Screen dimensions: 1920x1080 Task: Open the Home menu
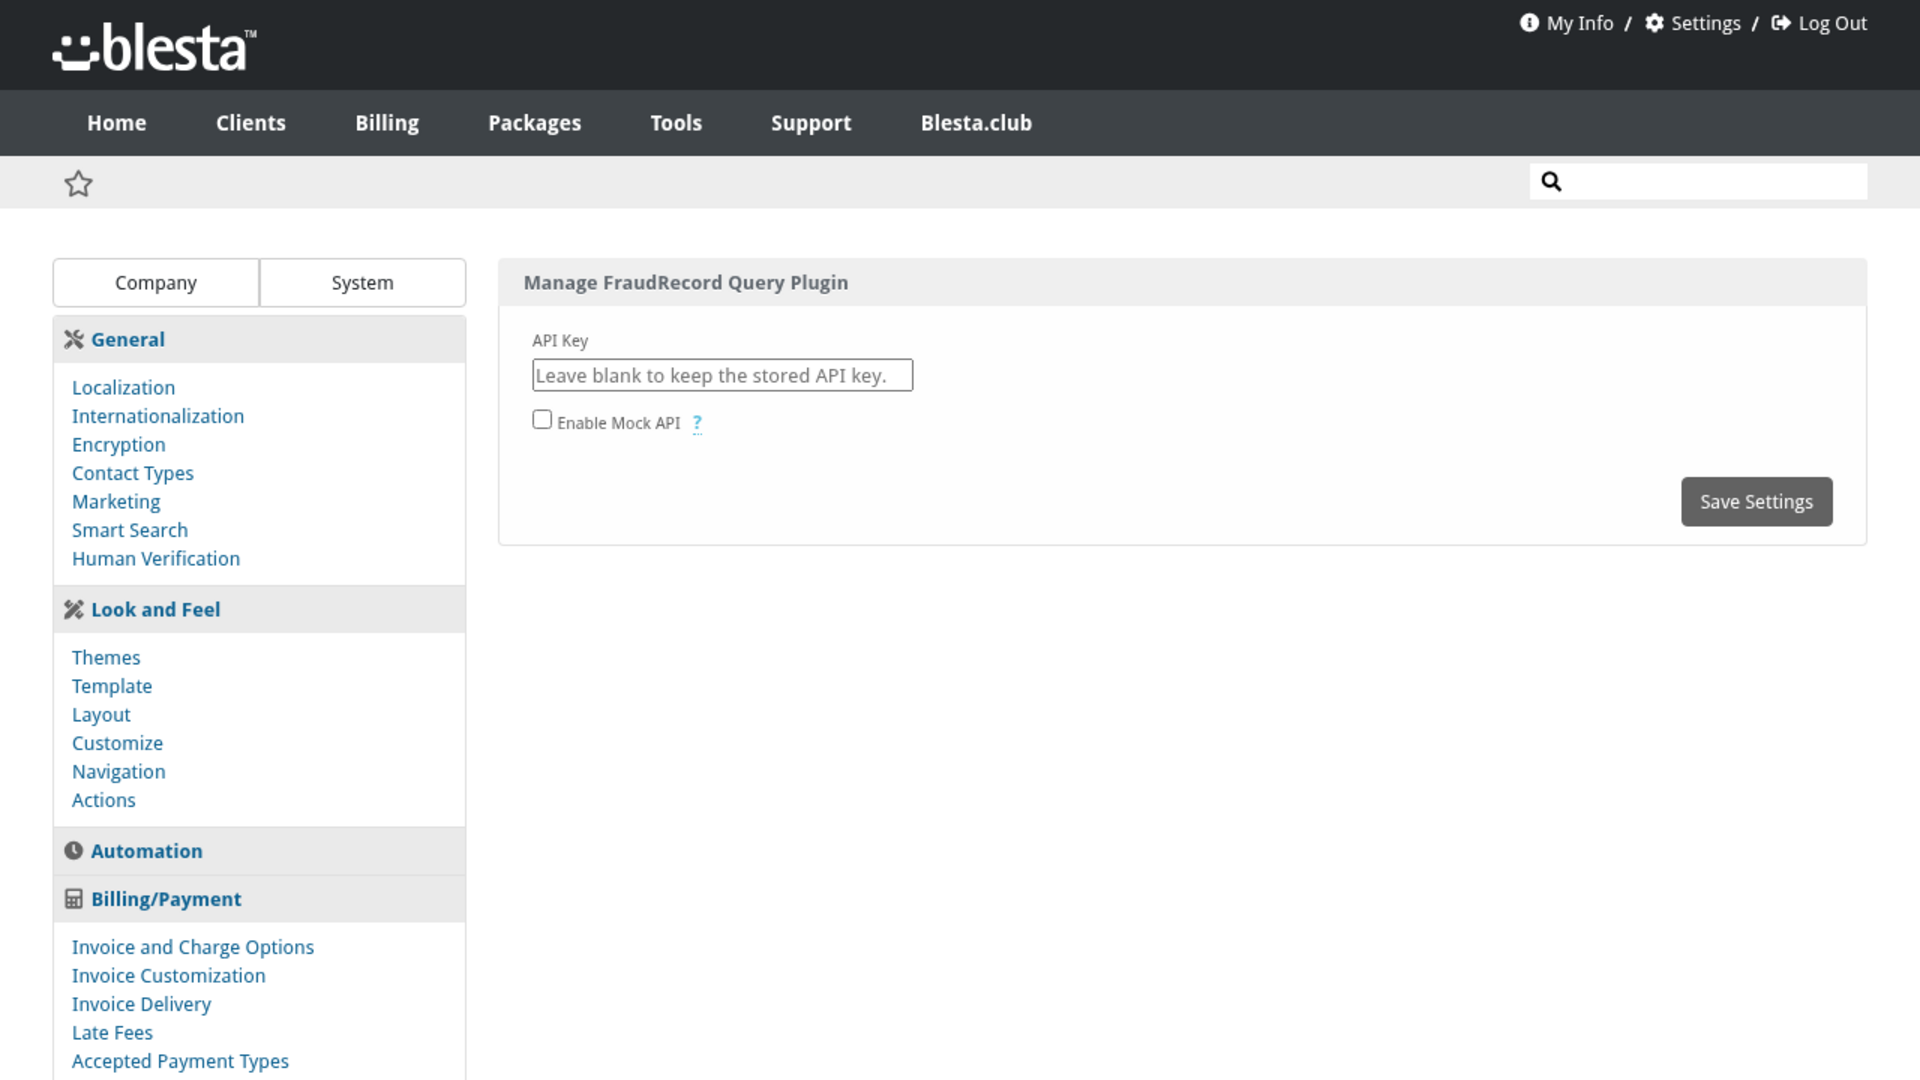[117, 123]
